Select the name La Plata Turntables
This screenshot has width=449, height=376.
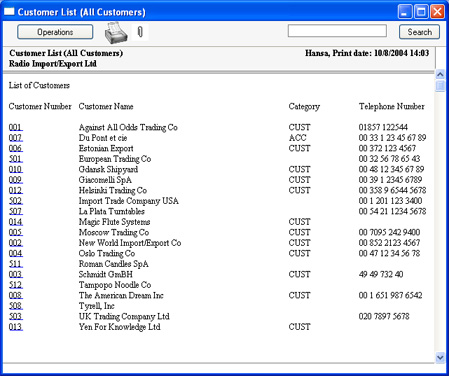112,211
